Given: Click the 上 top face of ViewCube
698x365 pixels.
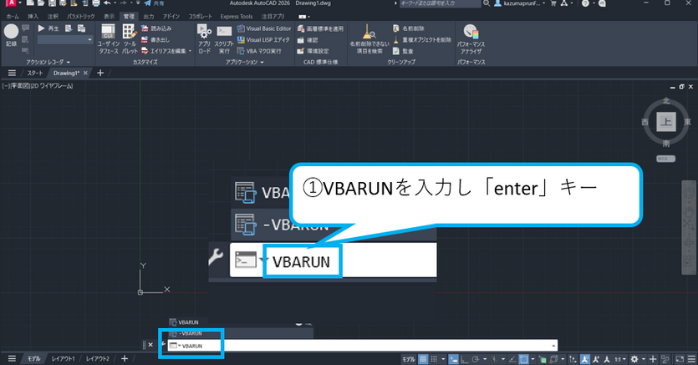Looking at the screenshot, I should click(666, 122).
